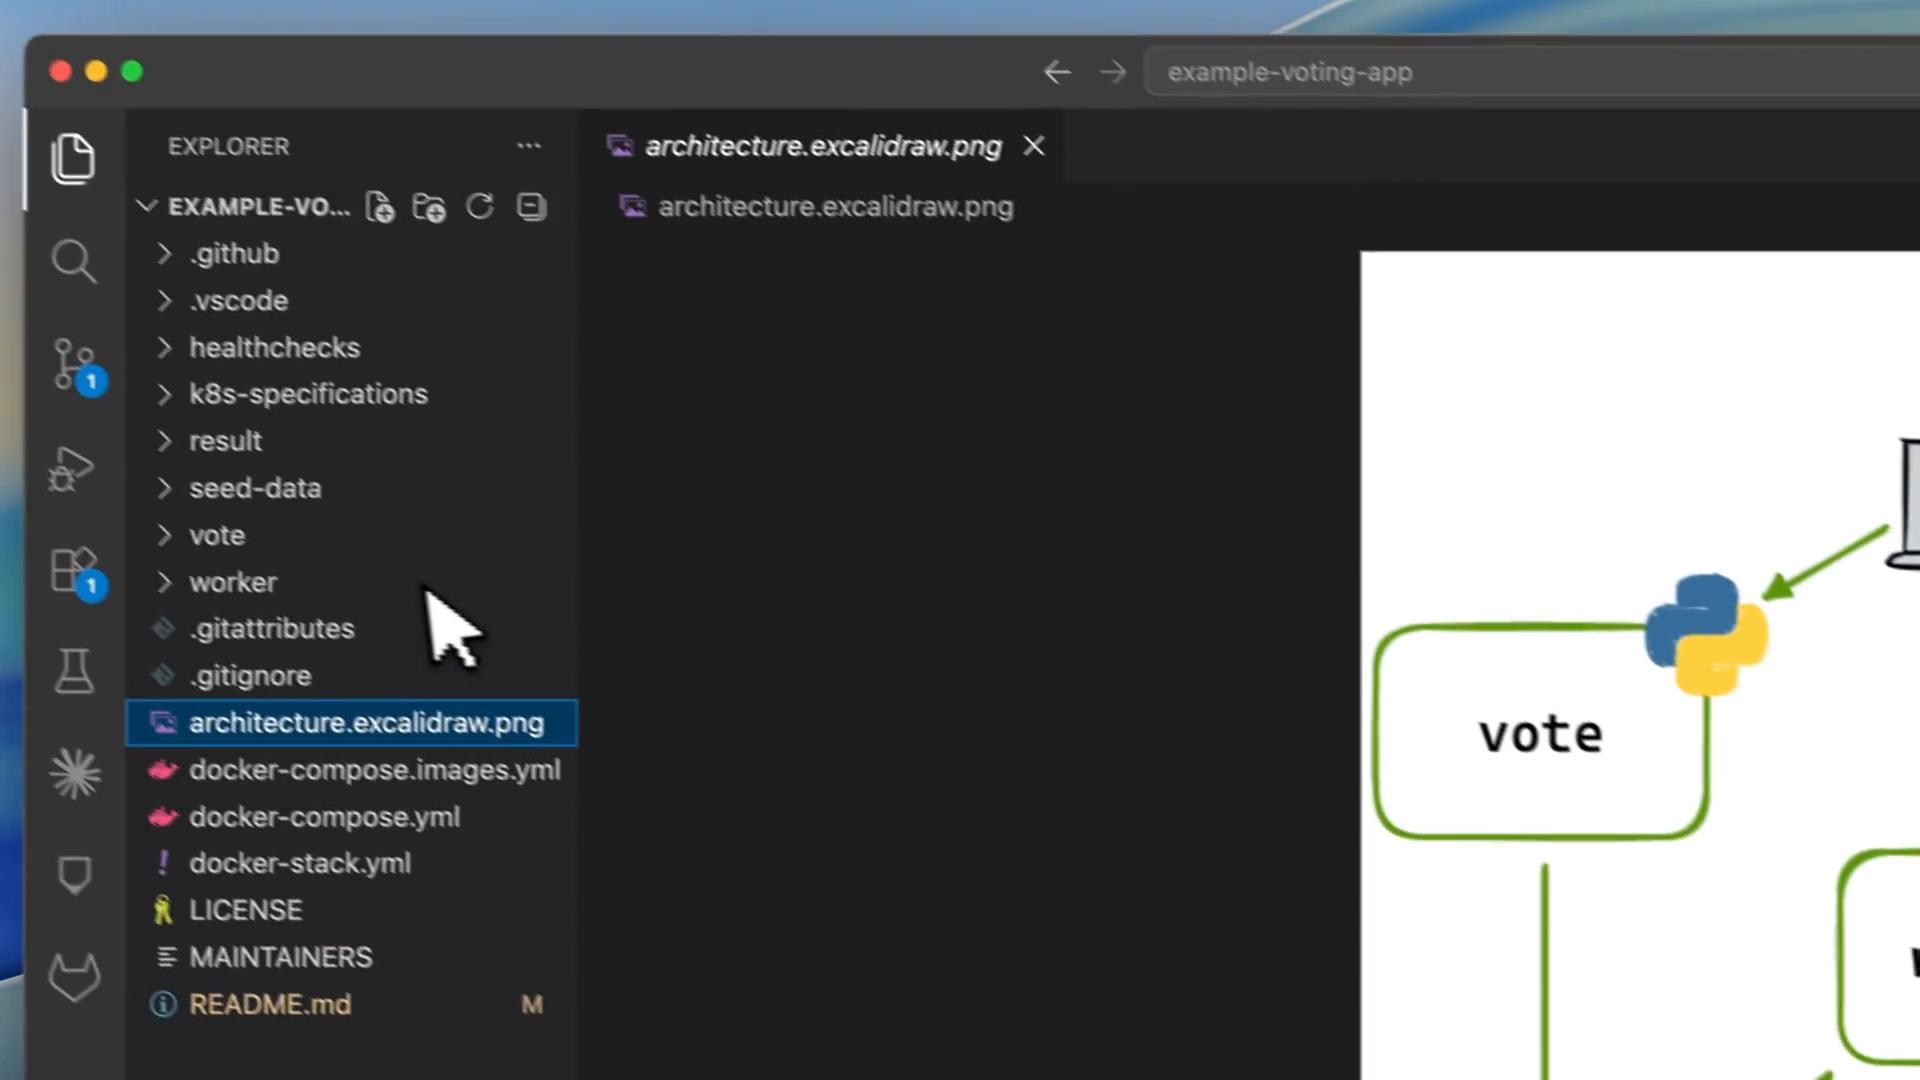Expand the worker folder
The height and width of the screenshot is (1080, 1920).
(x=351, y=582)
